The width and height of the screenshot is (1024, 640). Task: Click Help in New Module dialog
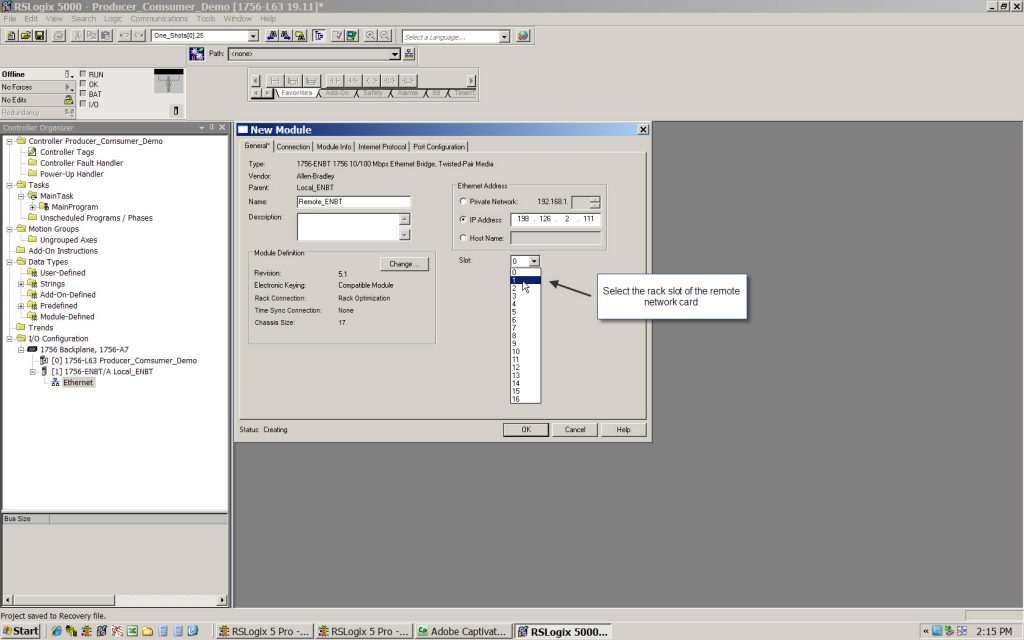click(624, 430)
